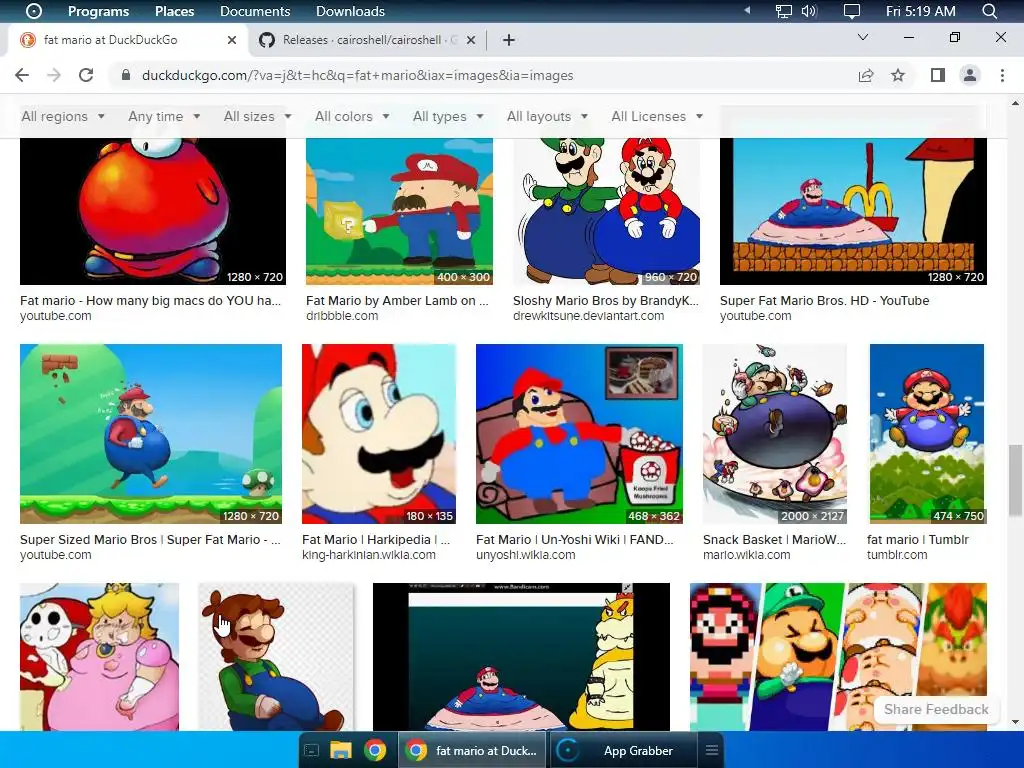Open the pixel-art Mario characters collage thumbnail
The height and width of the screenshot is (768, 1024).
[838, 656]
